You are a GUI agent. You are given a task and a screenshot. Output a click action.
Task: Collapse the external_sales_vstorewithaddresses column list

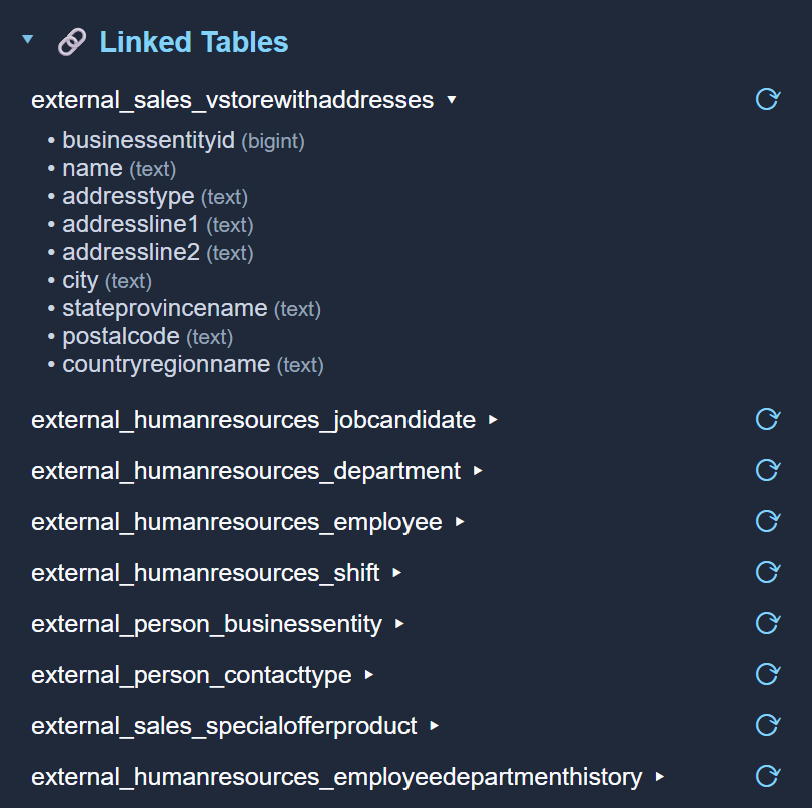pyautogui.click(x=451, y=100)
